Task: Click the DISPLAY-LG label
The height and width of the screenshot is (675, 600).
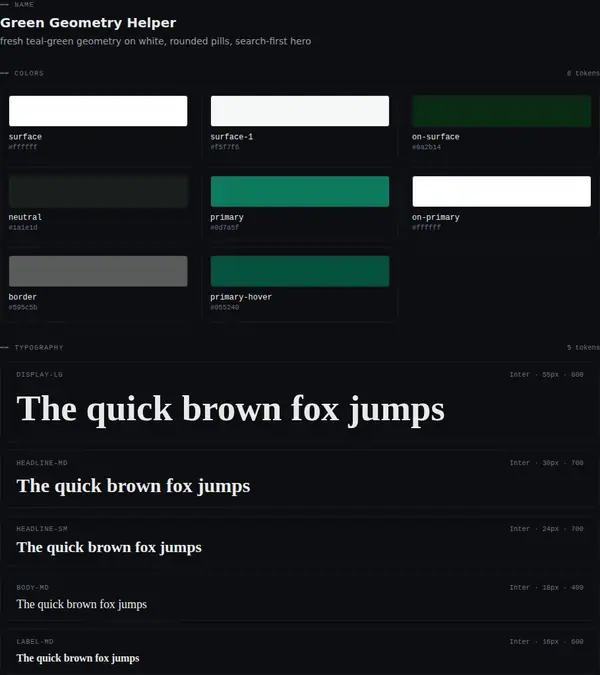Action: (x=40, y=375)
